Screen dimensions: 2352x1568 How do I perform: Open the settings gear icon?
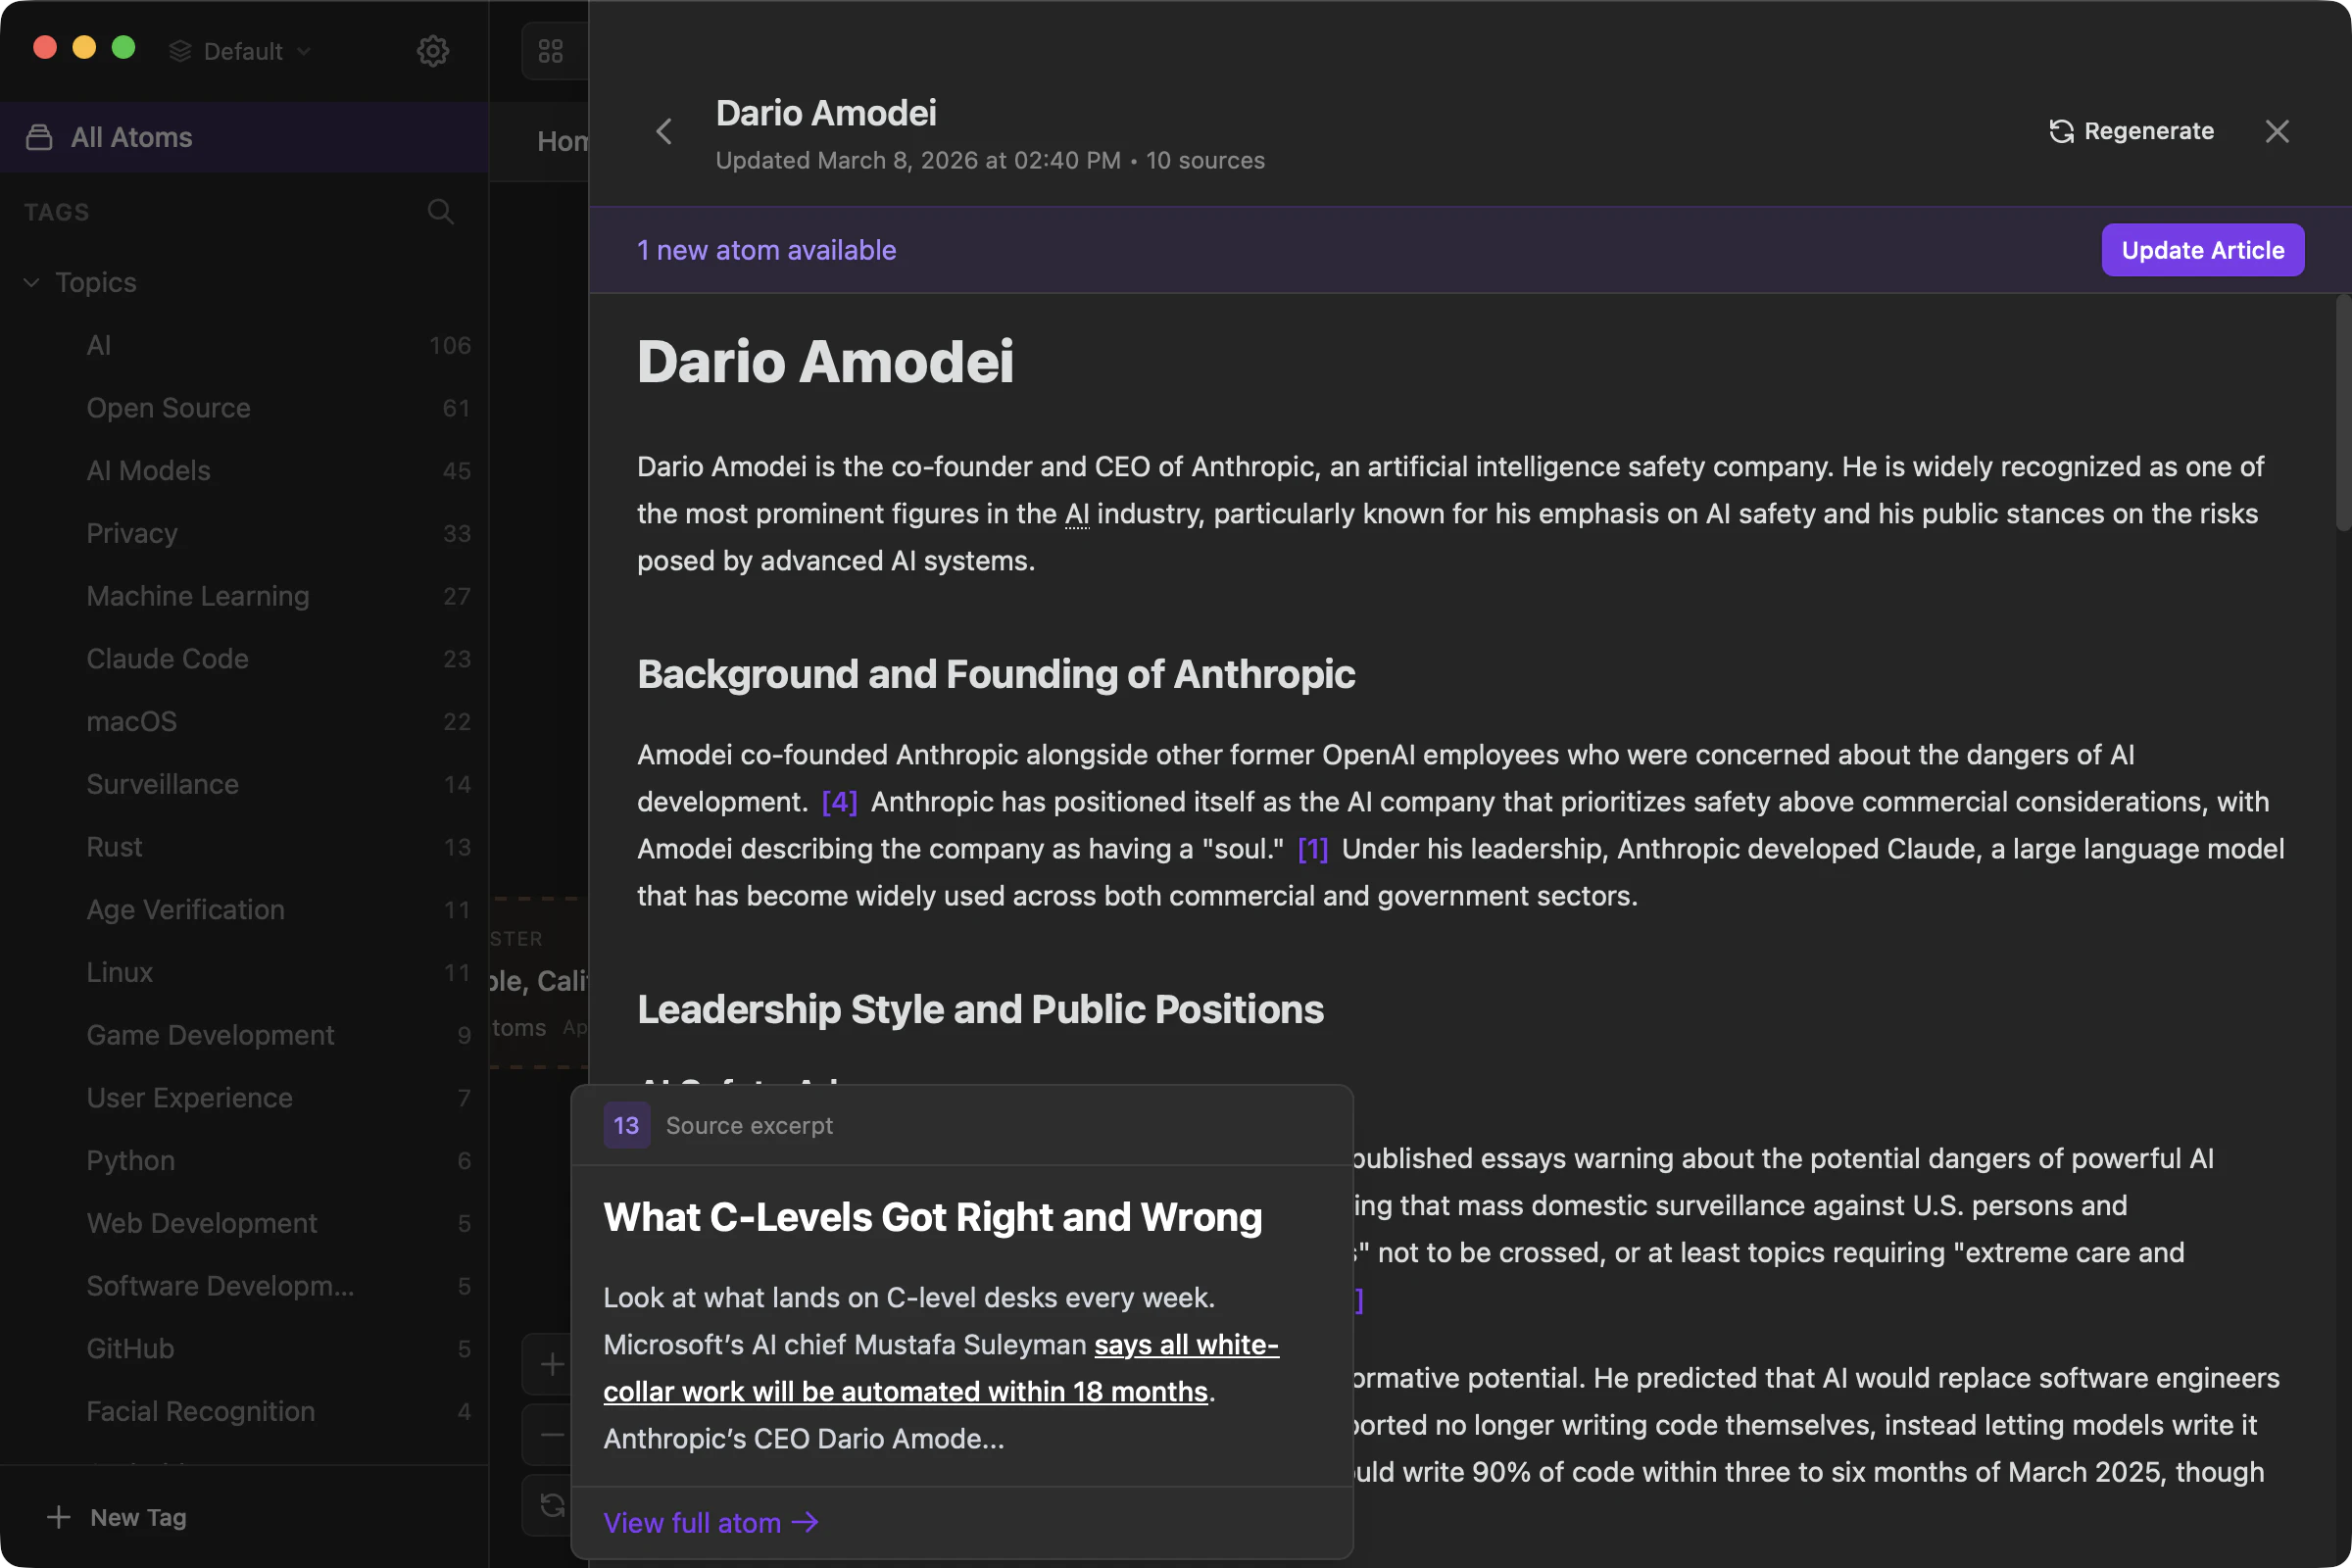[432, 51]
